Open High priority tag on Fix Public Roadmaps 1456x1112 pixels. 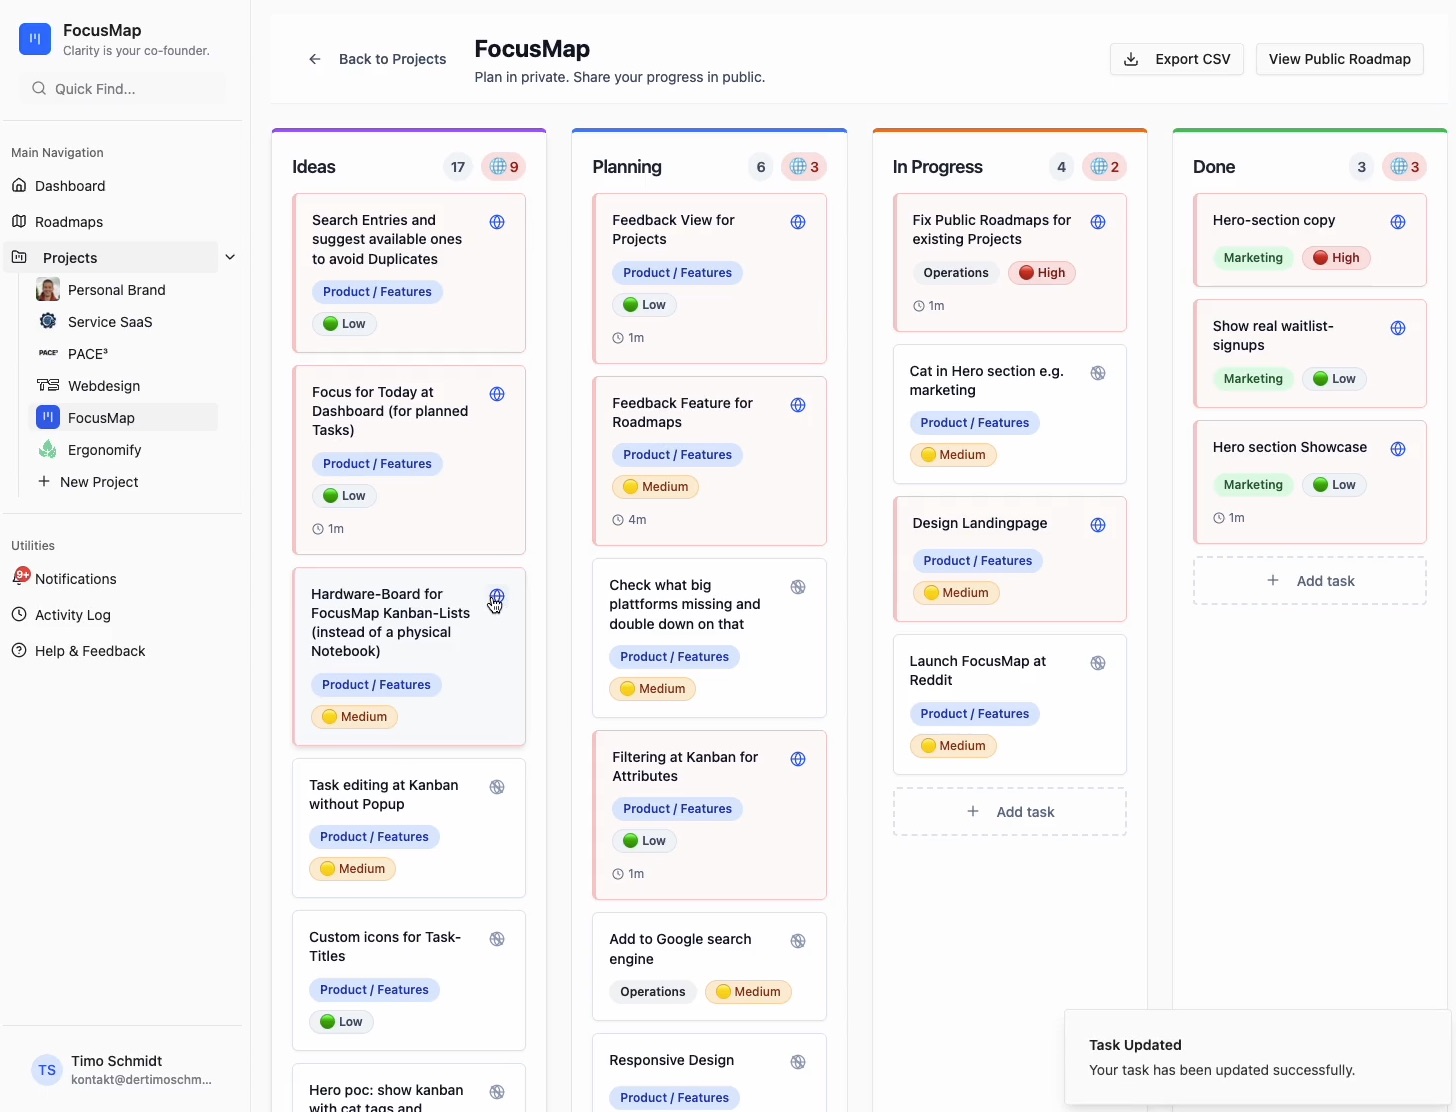[1042, 273]
